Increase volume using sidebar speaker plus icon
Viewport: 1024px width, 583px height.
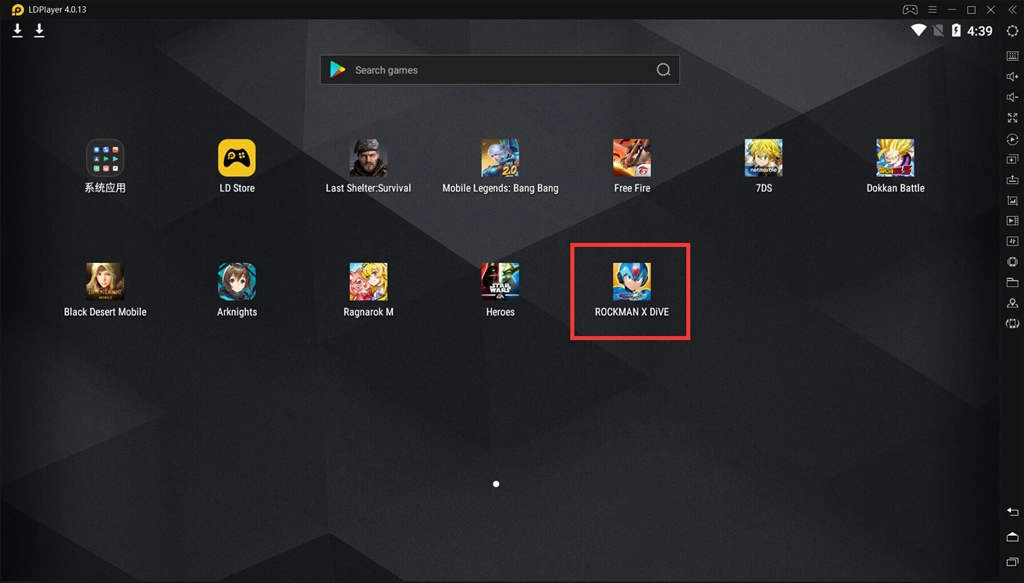(1012, 76)
